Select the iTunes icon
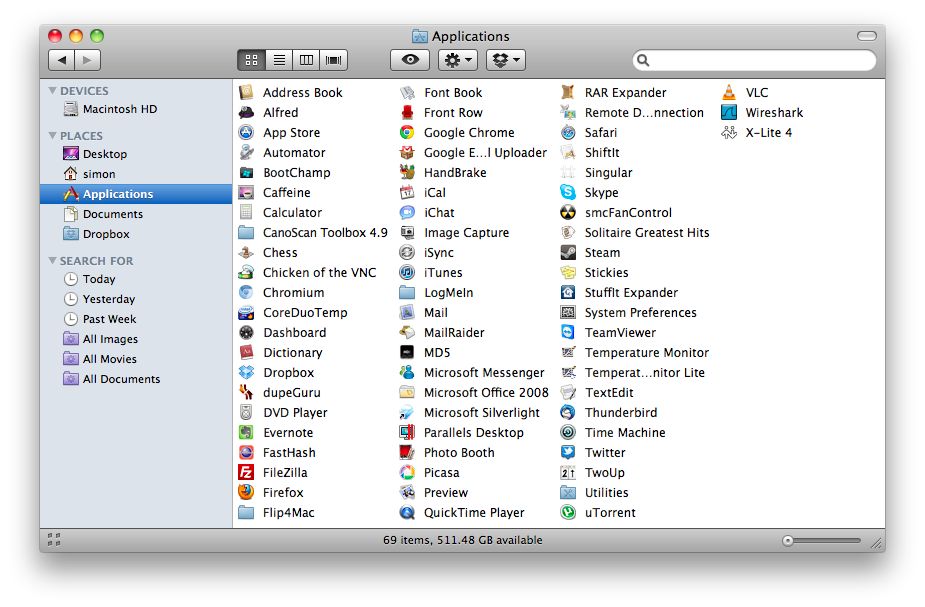925x607 pixels. pyautogui.click(x=407, y=273)
